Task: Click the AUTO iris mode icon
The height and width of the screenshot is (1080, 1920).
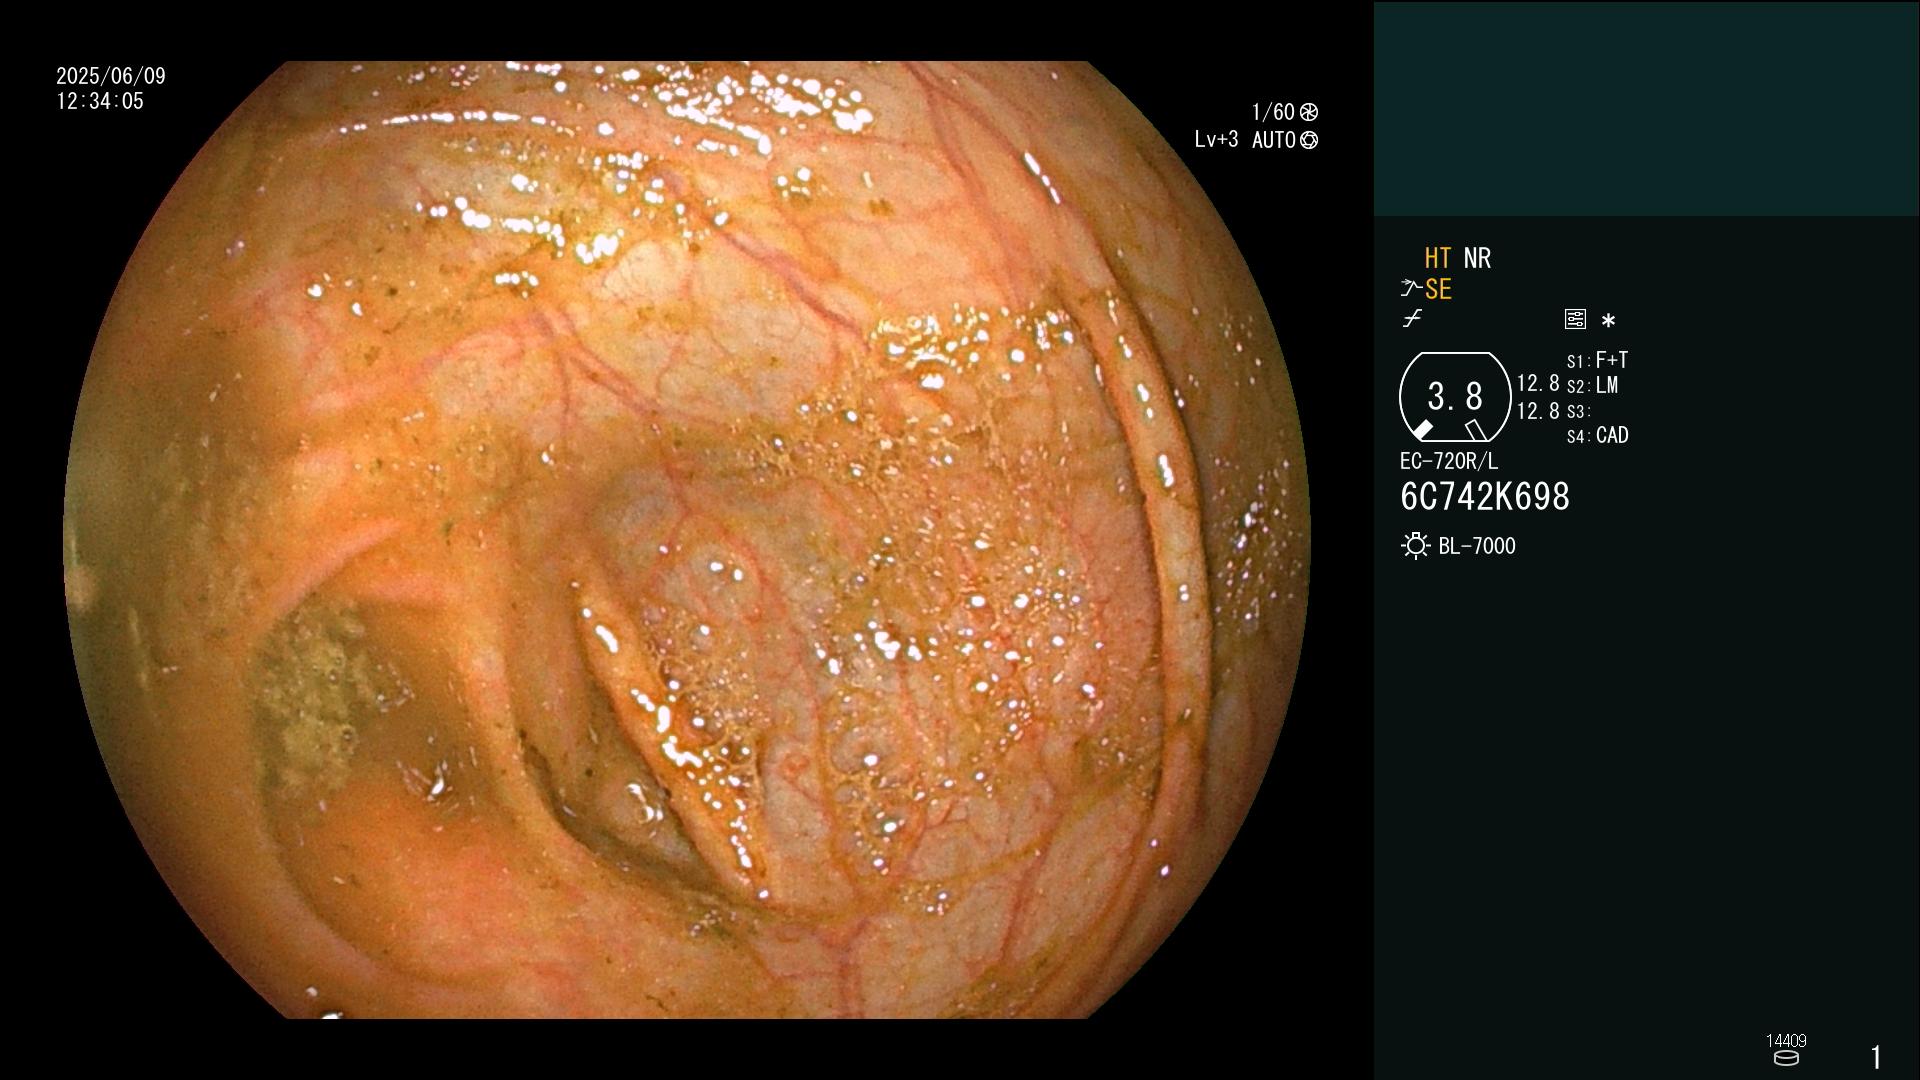Action: (x=1309, y=140)
